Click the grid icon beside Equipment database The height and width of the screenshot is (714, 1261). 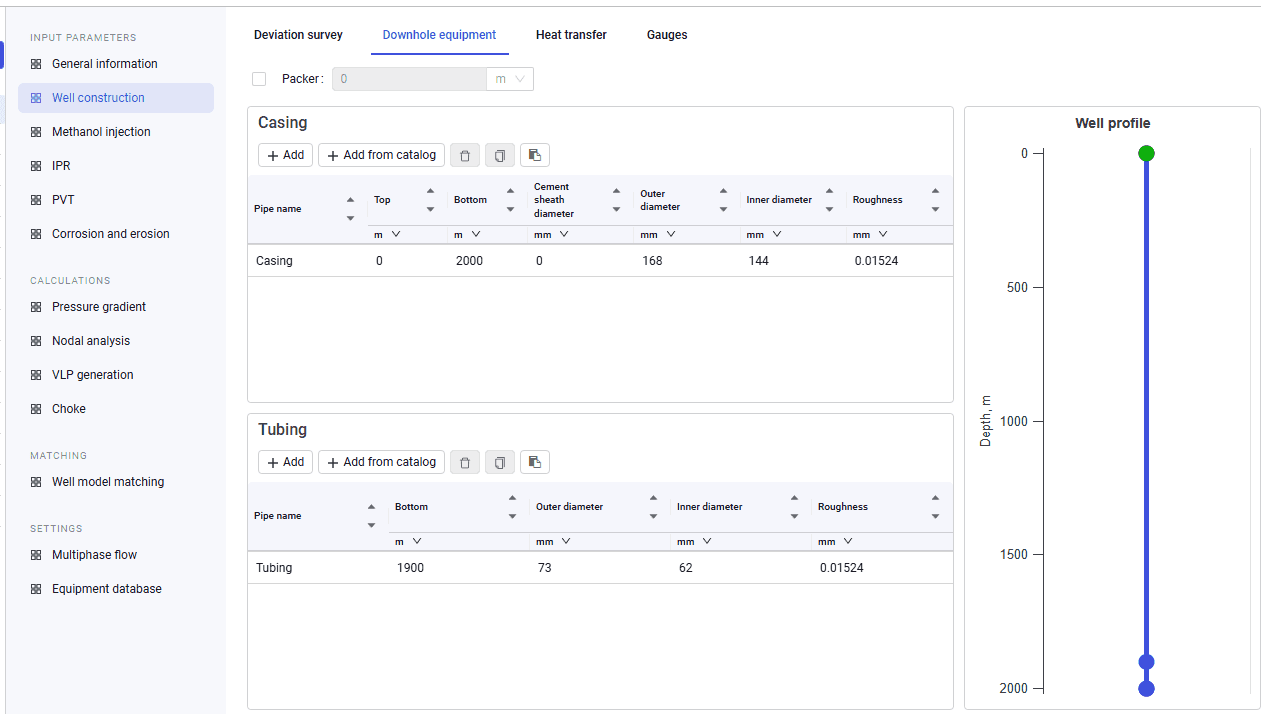[x=36, y=589]
